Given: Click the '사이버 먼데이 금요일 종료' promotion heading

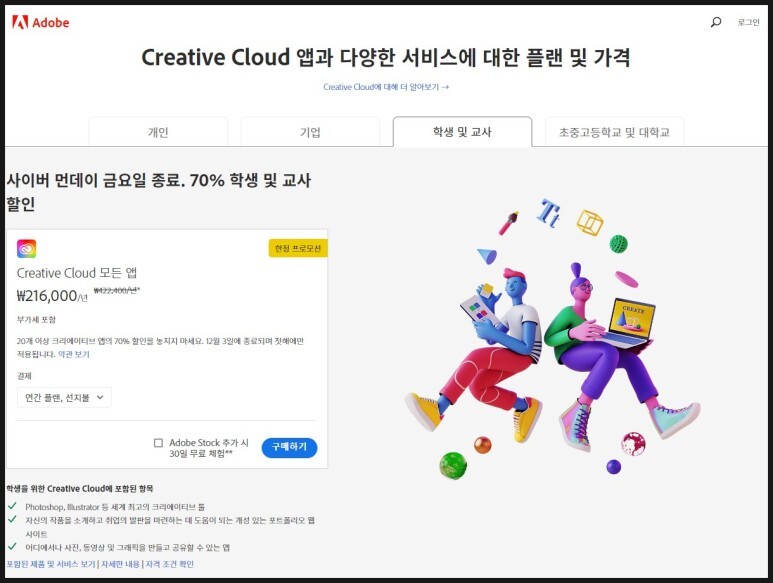Looking at the screenshot, I should pos(159,192).
